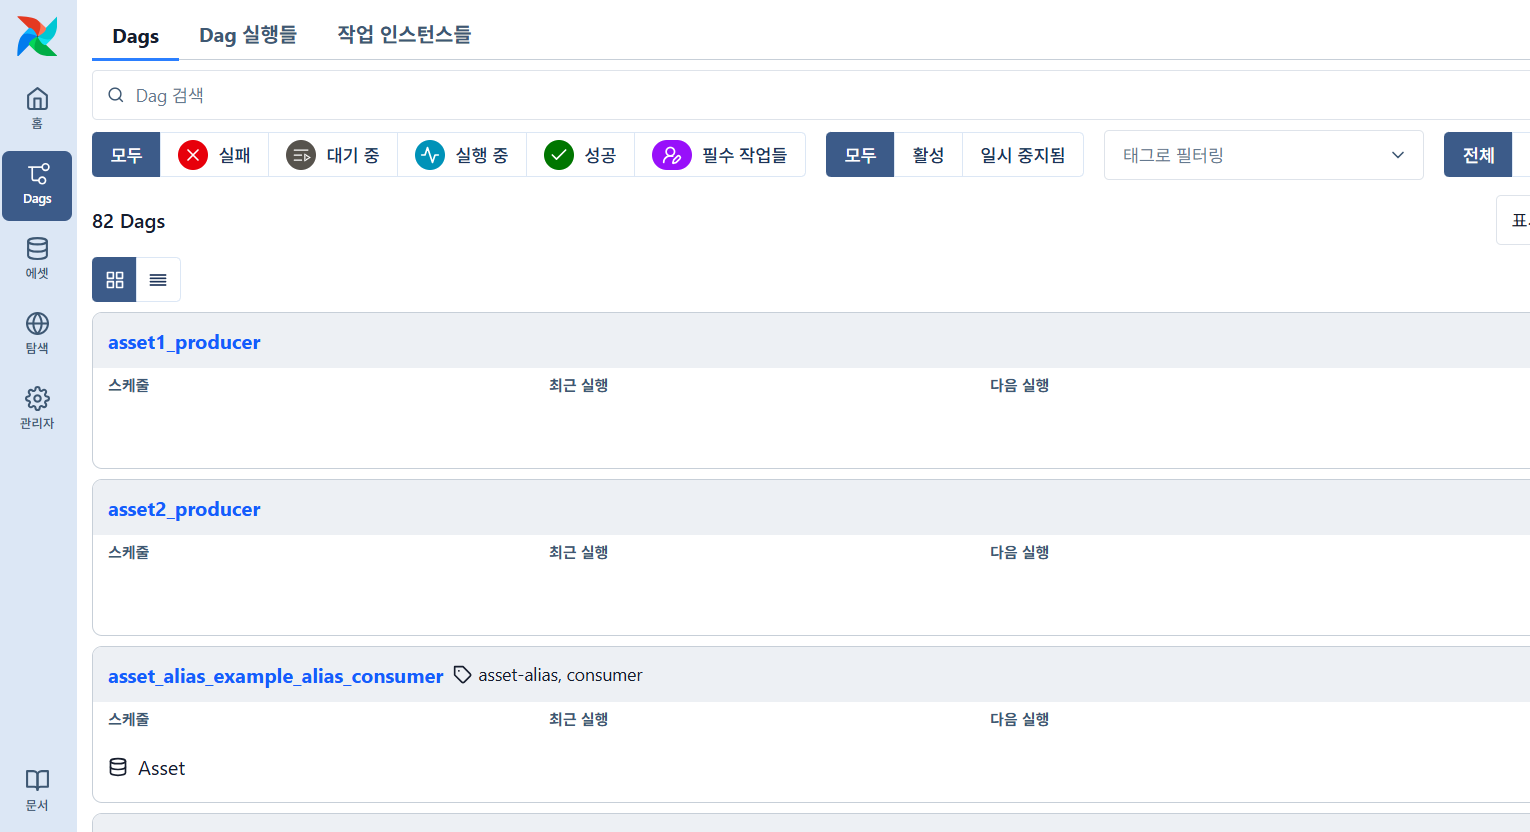Expand the tag filter (태그로 필터링) dropdown
The width and height of the screenshot is (1530, 832).
coord(1250,155)
